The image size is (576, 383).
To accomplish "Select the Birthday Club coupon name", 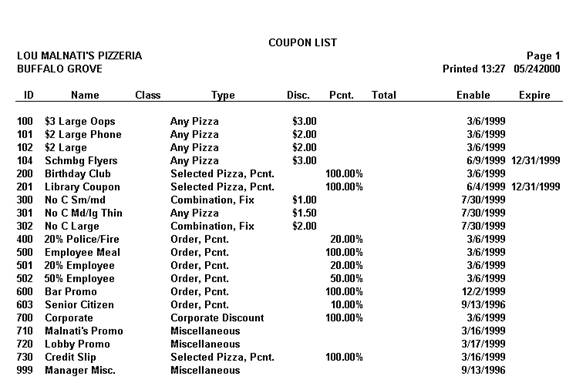I will point(78,174).
